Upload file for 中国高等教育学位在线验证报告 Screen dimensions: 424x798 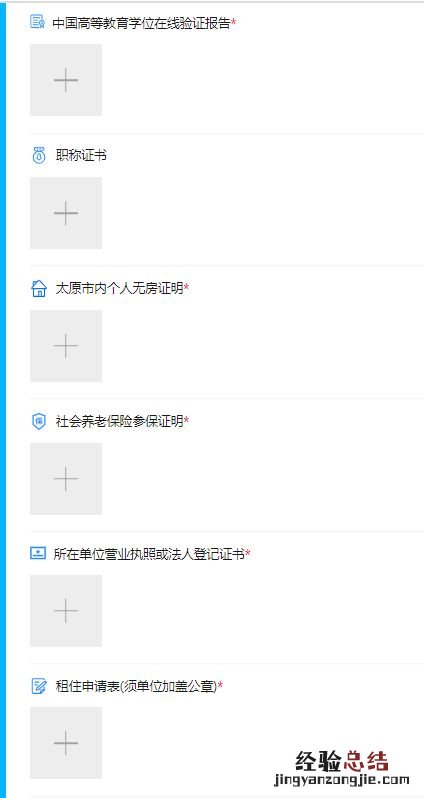pyautogui.click(x=66, y=80)
